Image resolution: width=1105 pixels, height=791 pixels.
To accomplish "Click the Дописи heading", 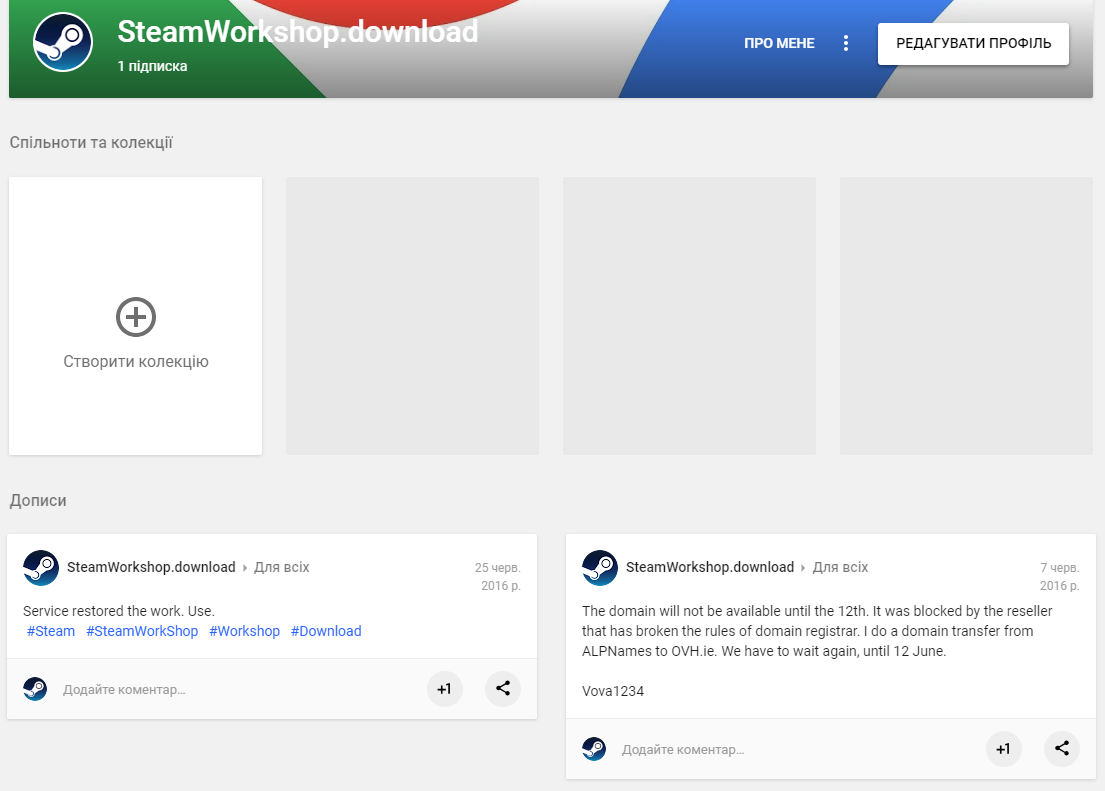I will pos(38,501).
